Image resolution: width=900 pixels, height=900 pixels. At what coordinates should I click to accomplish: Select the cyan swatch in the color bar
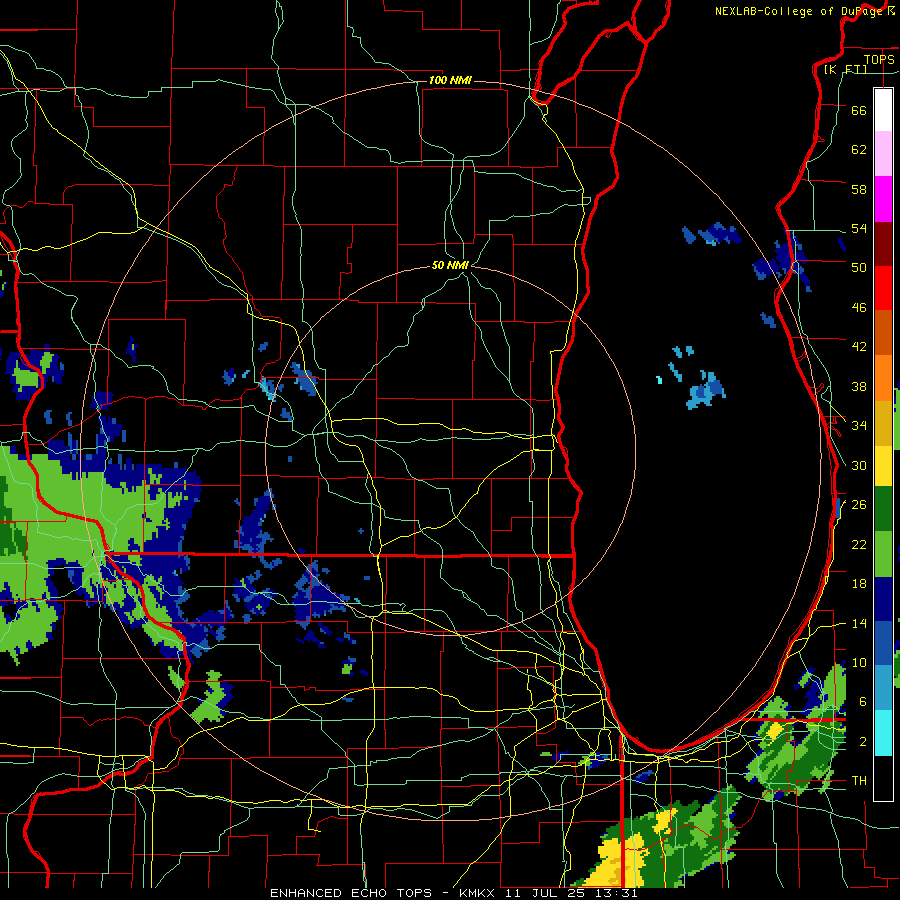point(883,733)
